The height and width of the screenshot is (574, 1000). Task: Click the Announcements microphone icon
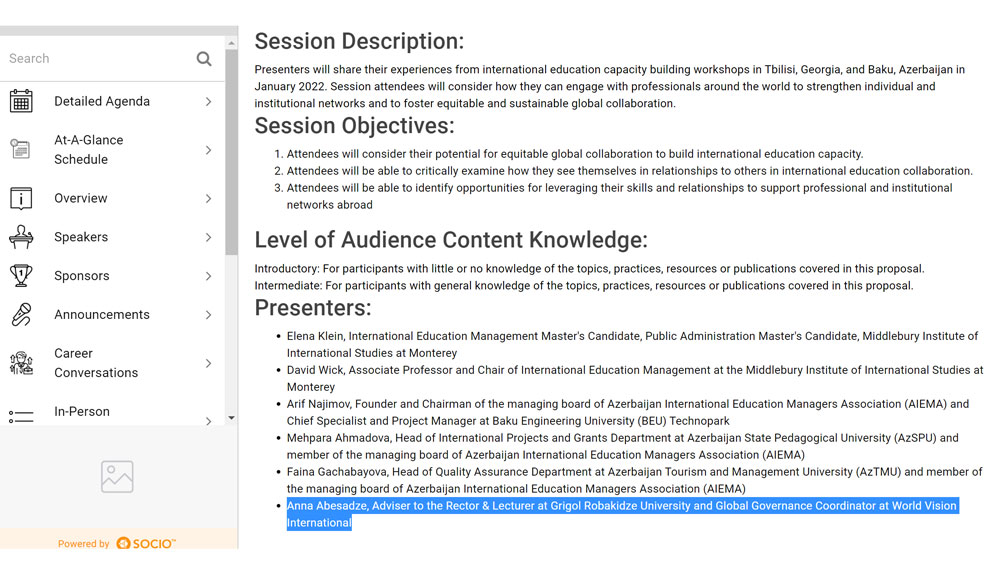21,314
